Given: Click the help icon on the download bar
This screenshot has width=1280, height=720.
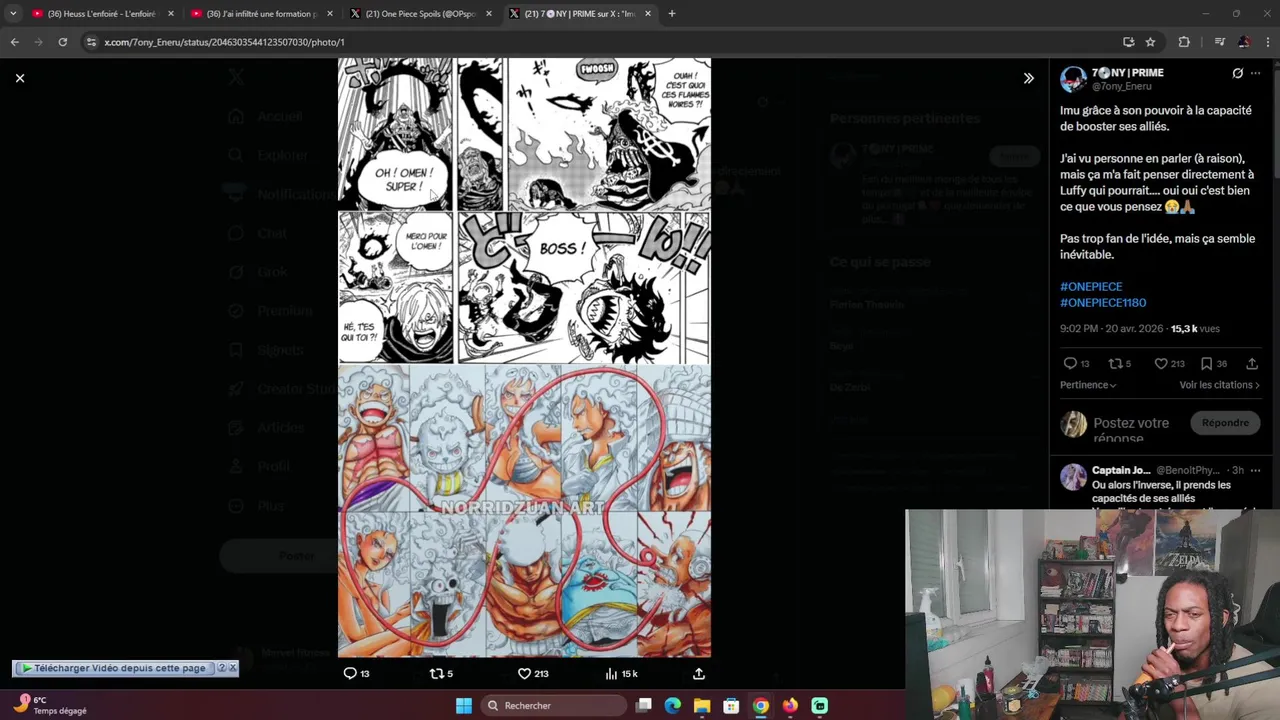Looking at the screenshot, I should coord(222,668).
